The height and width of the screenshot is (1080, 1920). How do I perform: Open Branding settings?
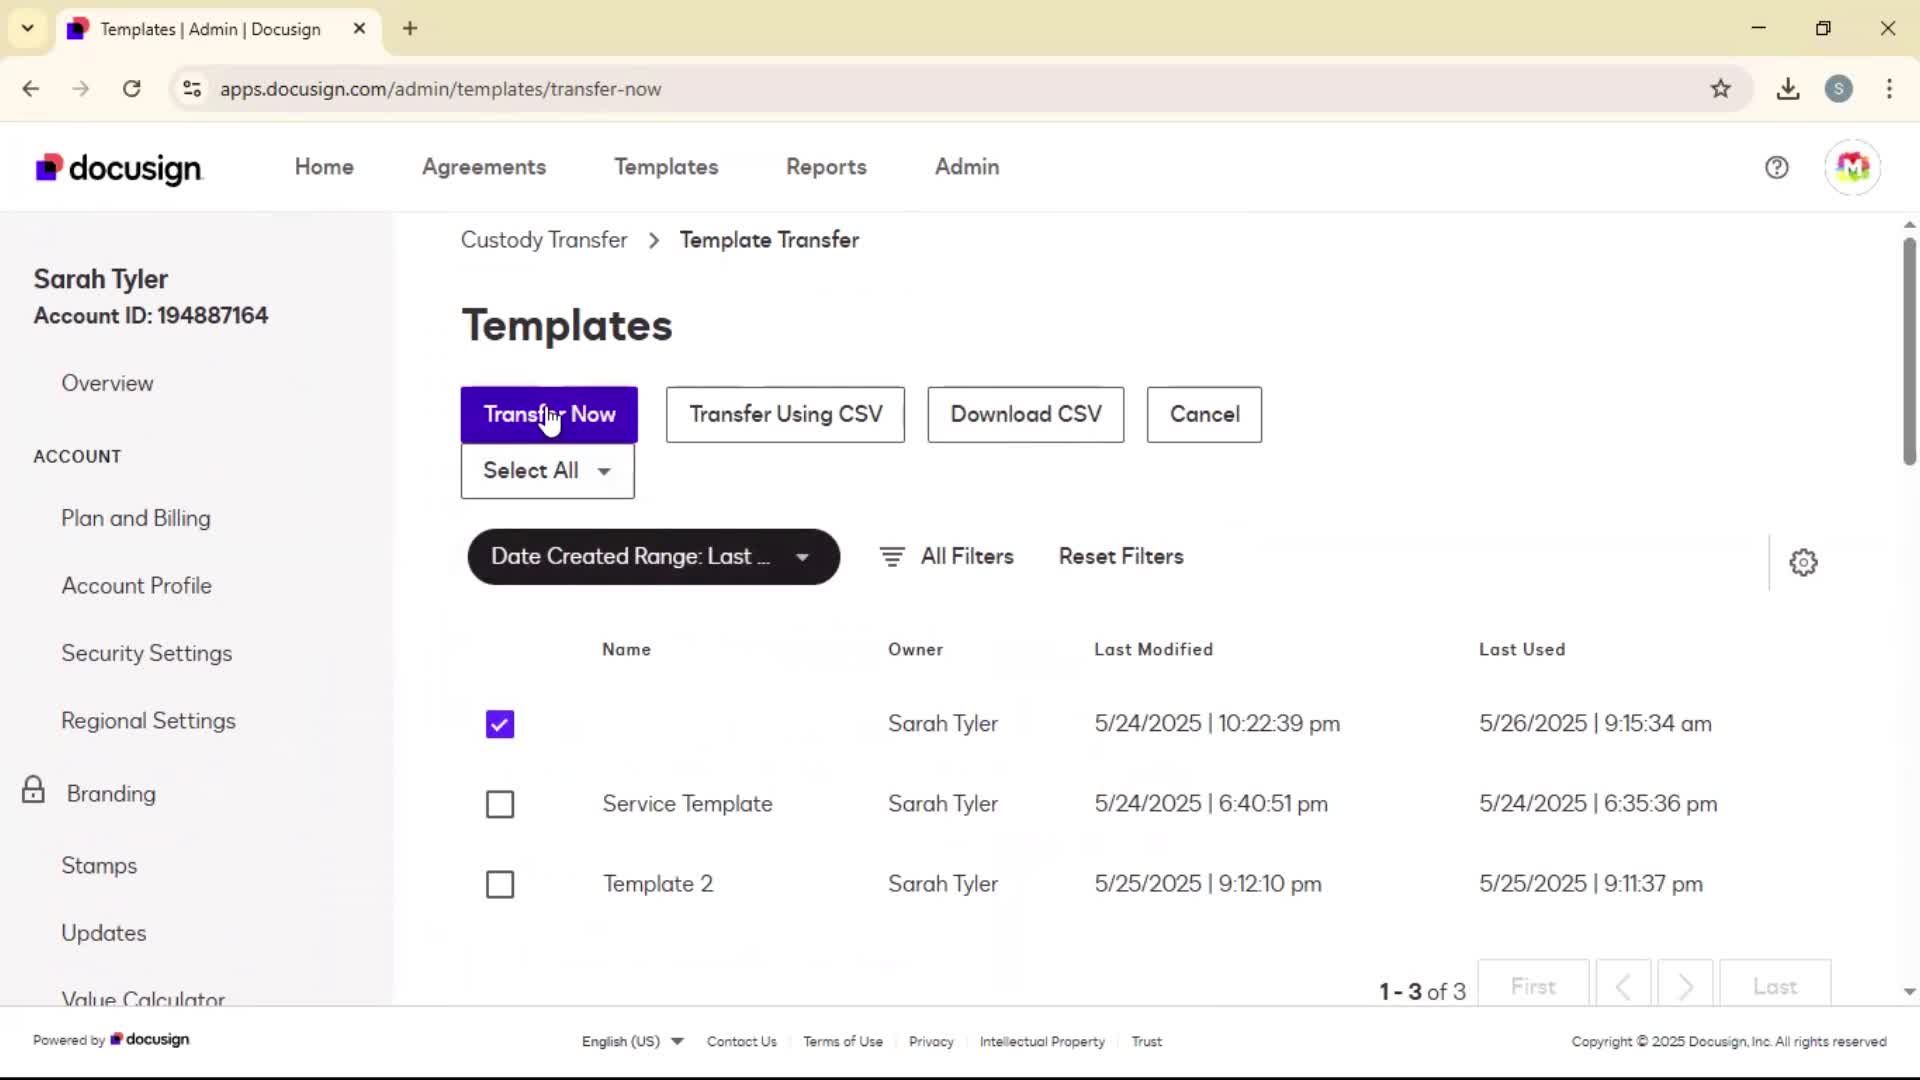[x=111, y=794]
